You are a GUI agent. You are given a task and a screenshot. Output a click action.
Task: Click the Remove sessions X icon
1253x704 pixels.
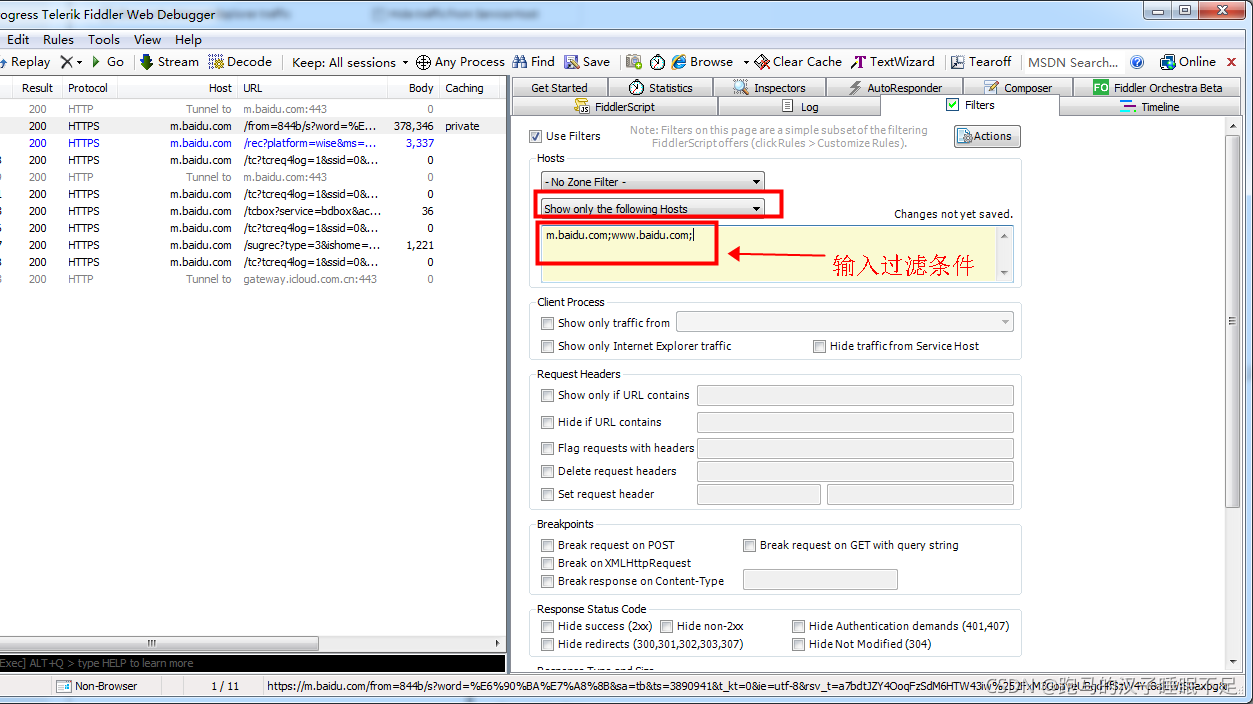point(66,62)
